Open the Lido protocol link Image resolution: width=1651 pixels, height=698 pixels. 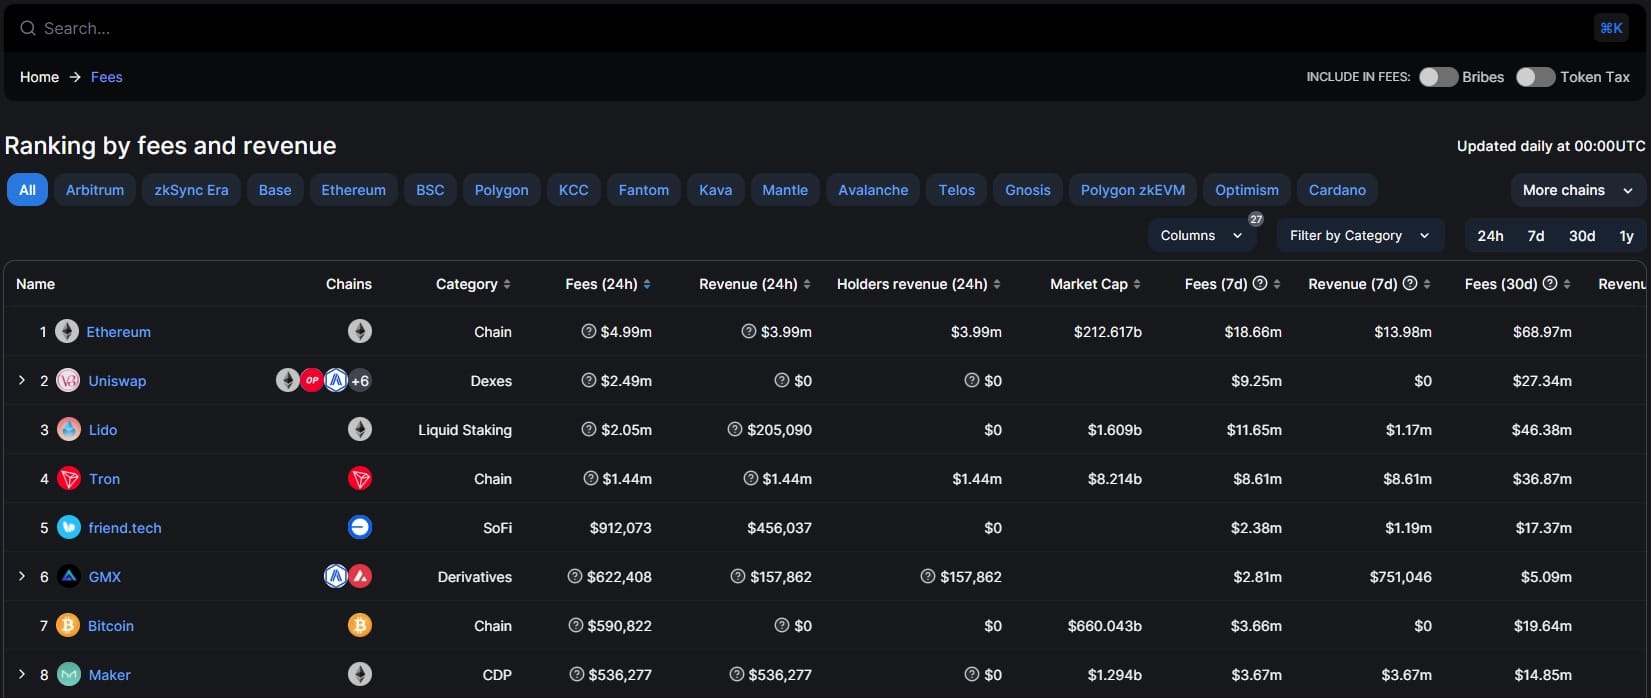[103, 430]
